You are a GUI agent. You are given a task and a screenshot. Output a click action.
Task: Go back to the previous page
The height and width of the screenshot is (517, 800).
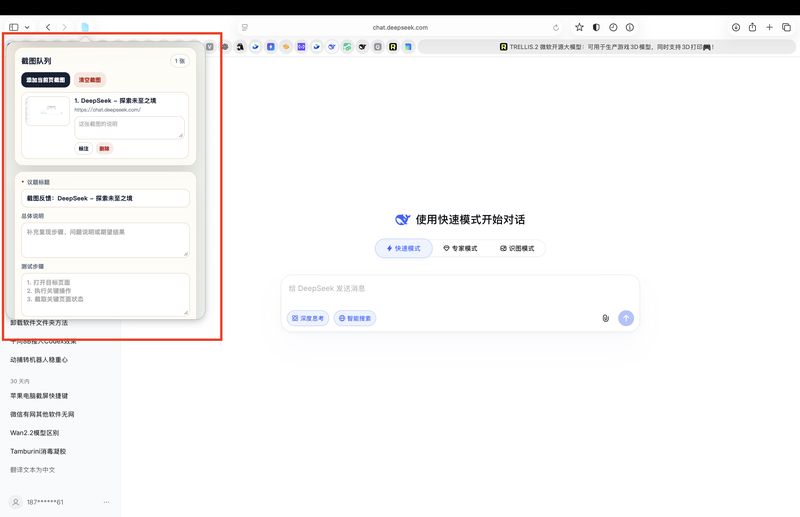pyautogui.click(x=48, y=27)
